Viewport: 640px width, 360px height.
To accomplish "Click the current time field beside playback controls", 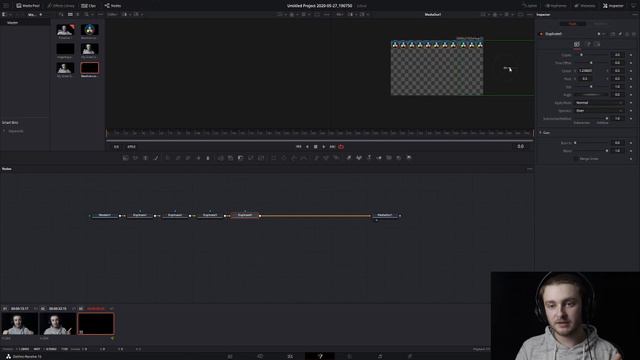I will click(520, 147).
